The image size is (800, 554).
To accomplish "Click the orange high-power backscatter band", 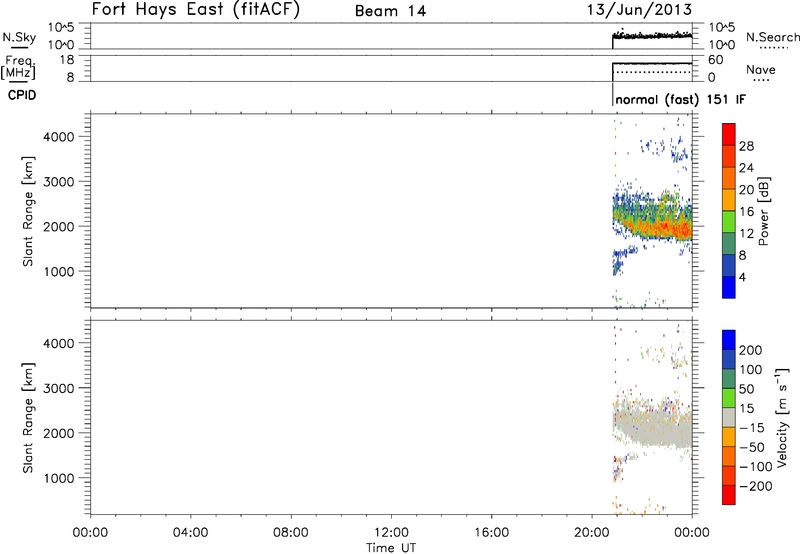I will (x=663, y=228).
